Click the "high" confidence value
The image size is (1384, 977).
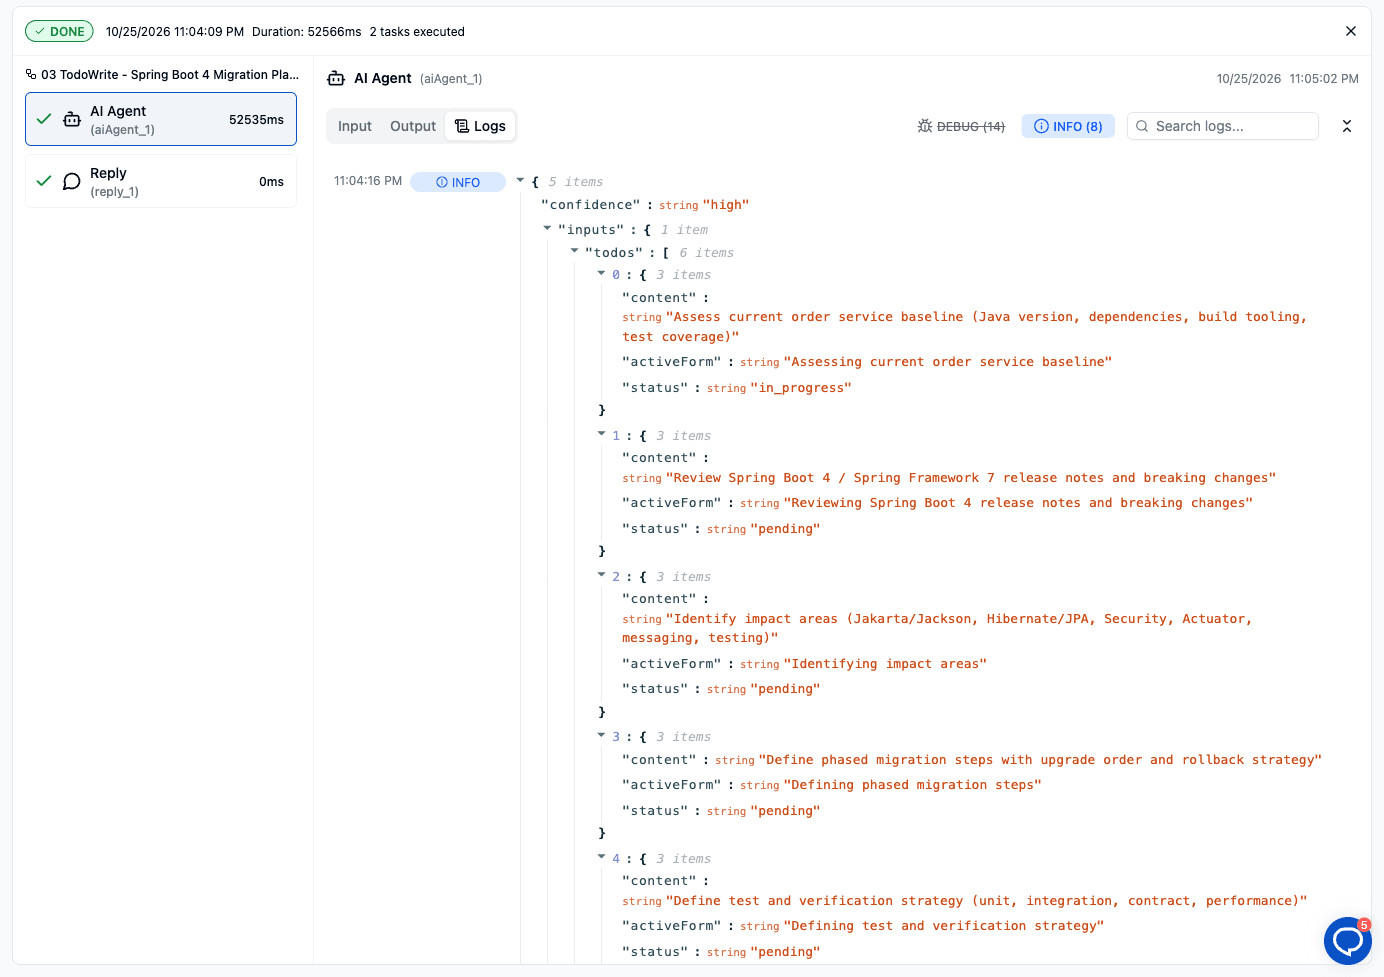(x=726, y=205)
